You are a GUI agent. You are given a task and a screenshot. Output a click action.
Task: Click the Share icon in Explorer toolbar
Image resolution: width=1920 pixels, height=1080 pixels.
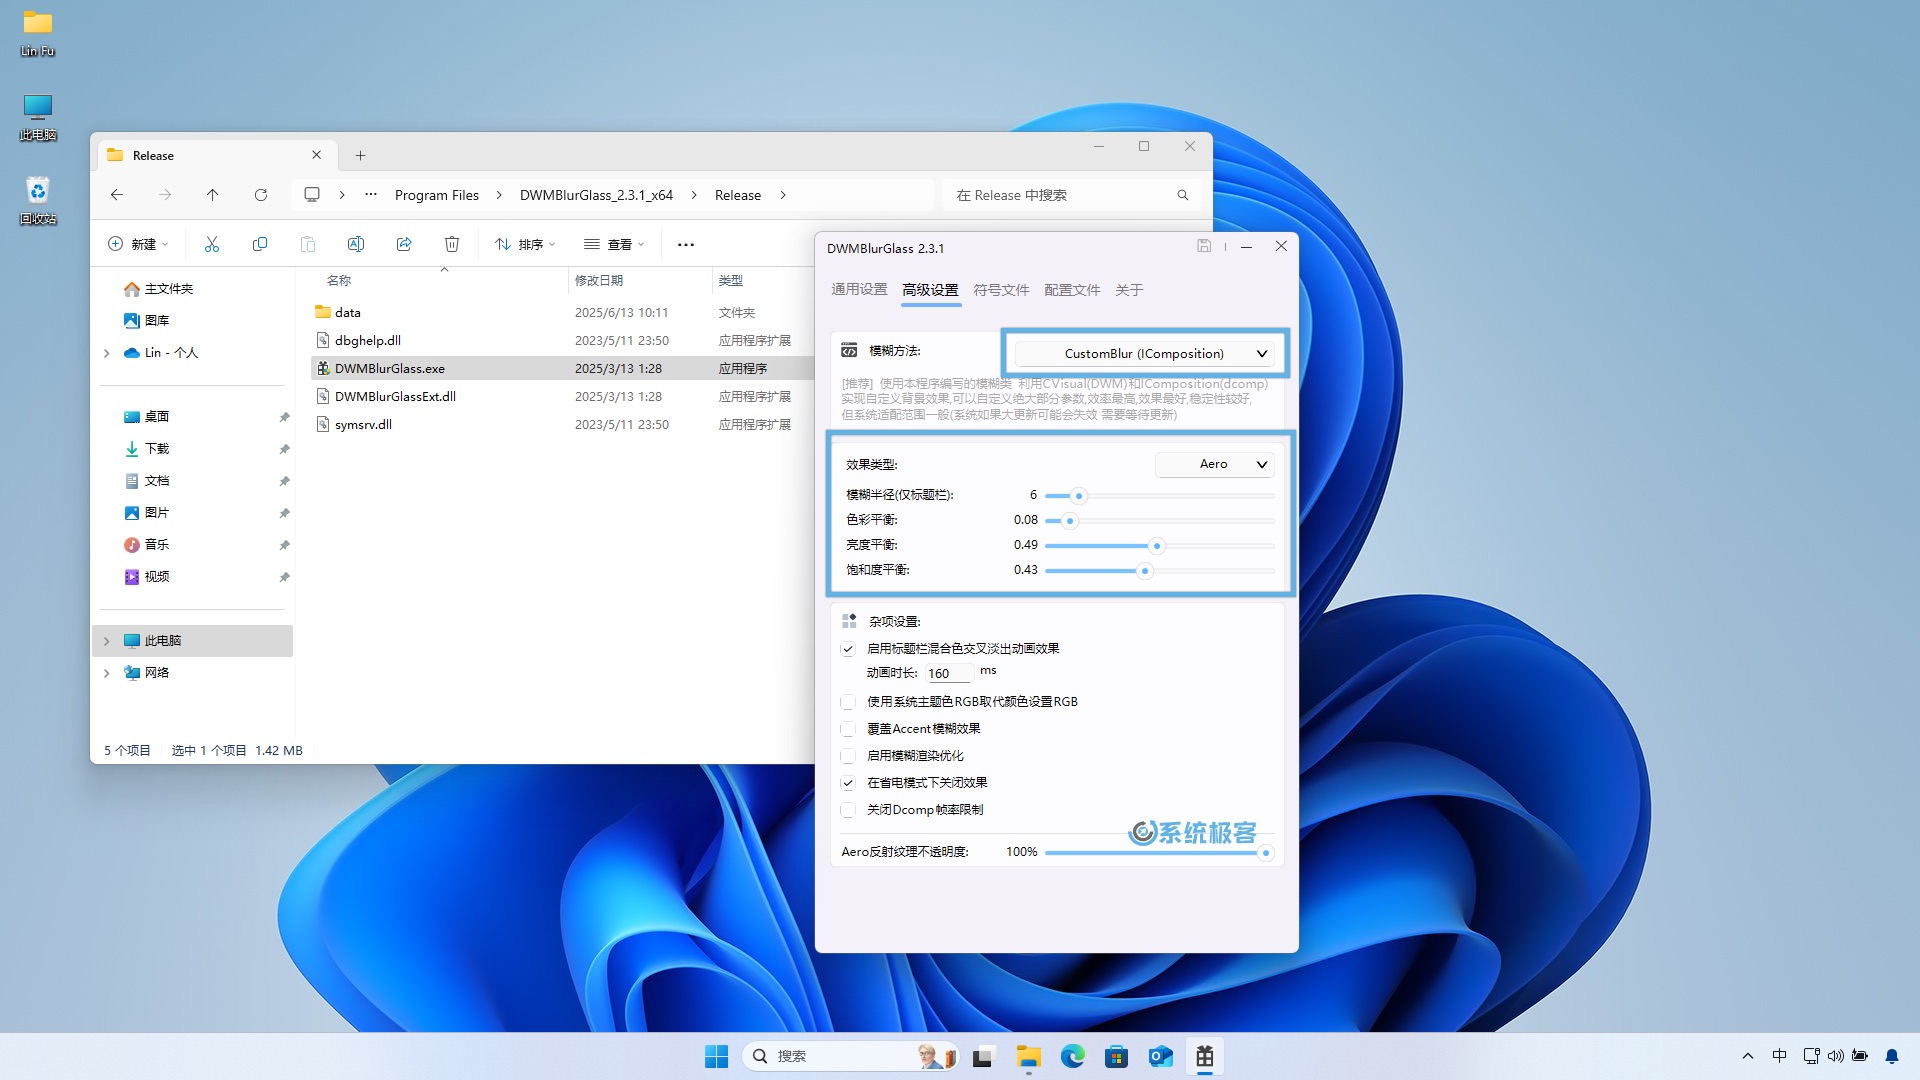click(404, 244)
